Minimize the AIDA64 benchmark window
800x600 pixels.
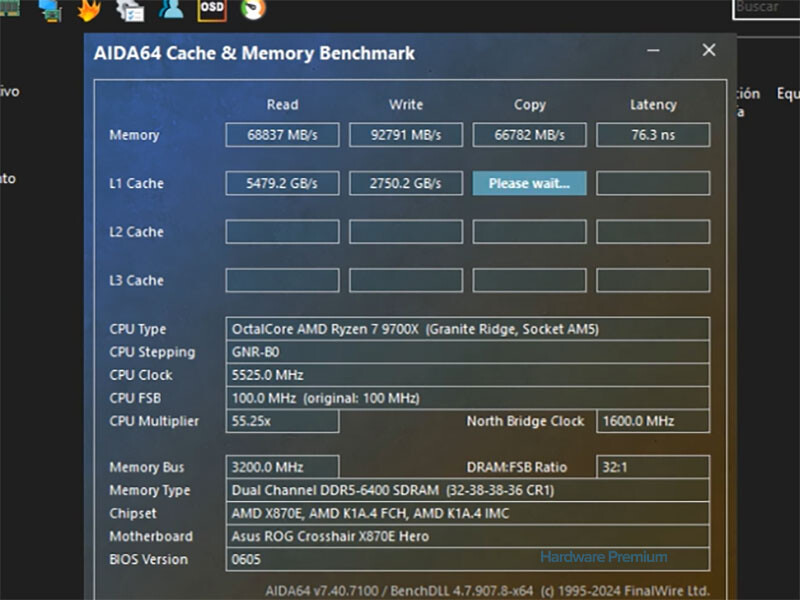pos(654,50)
